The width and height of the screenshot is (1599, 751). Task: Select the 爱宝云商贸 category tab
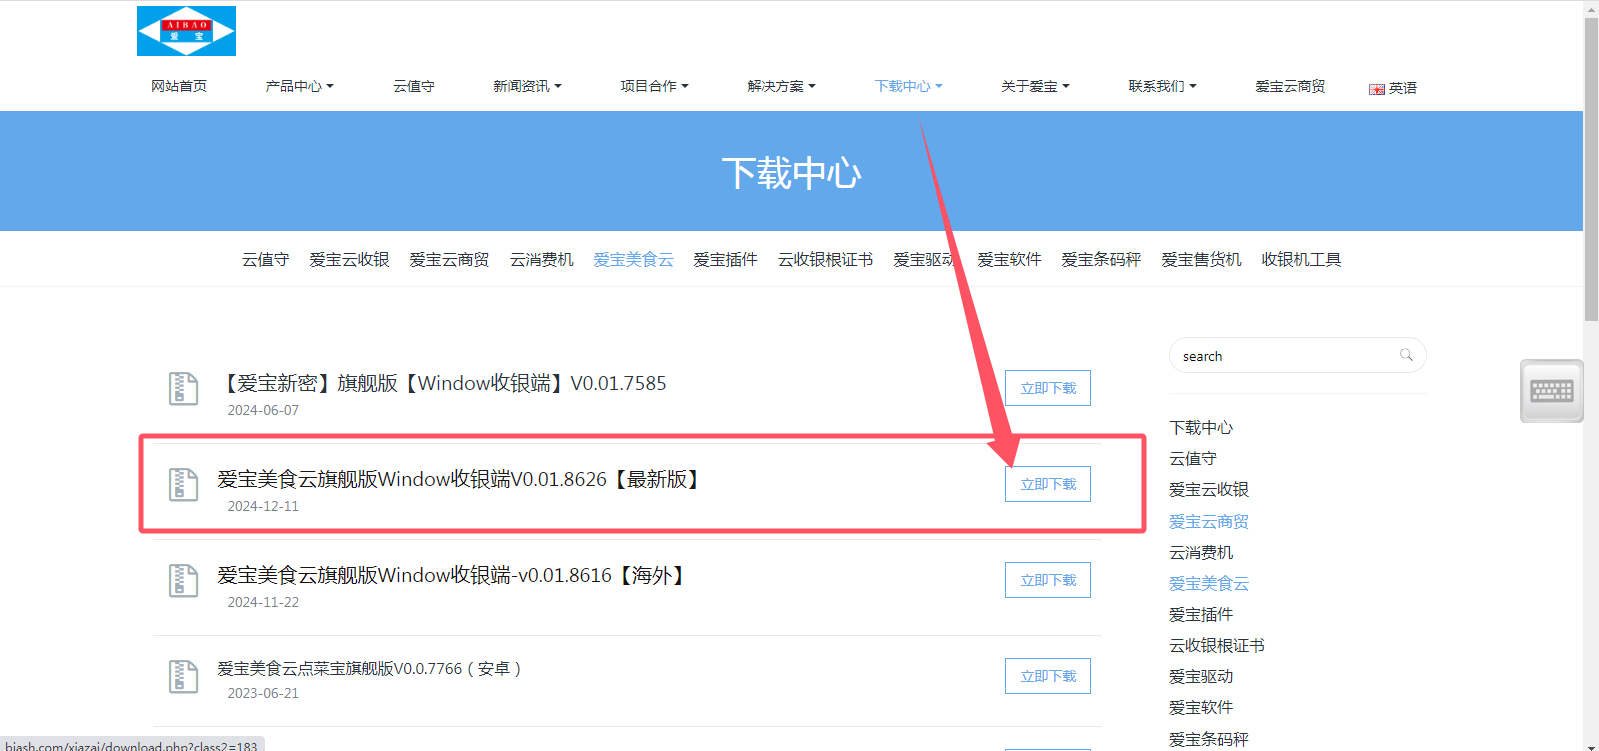pos(449,259)
